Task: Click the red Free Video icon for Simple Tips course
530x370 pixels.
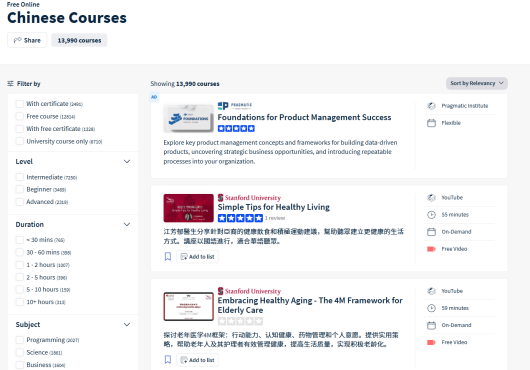Action: [x=431, y=249]
